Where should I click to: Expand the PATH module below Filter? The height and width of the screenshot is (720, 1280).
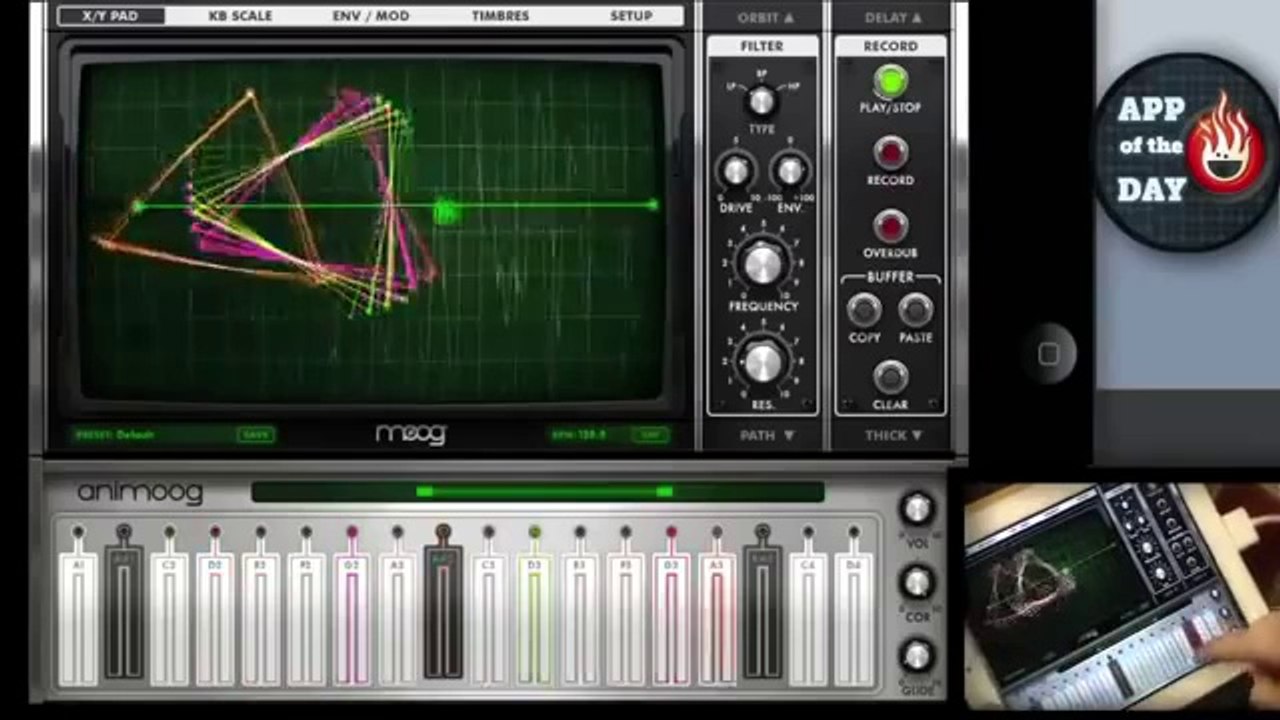click(x=765, y=435)
